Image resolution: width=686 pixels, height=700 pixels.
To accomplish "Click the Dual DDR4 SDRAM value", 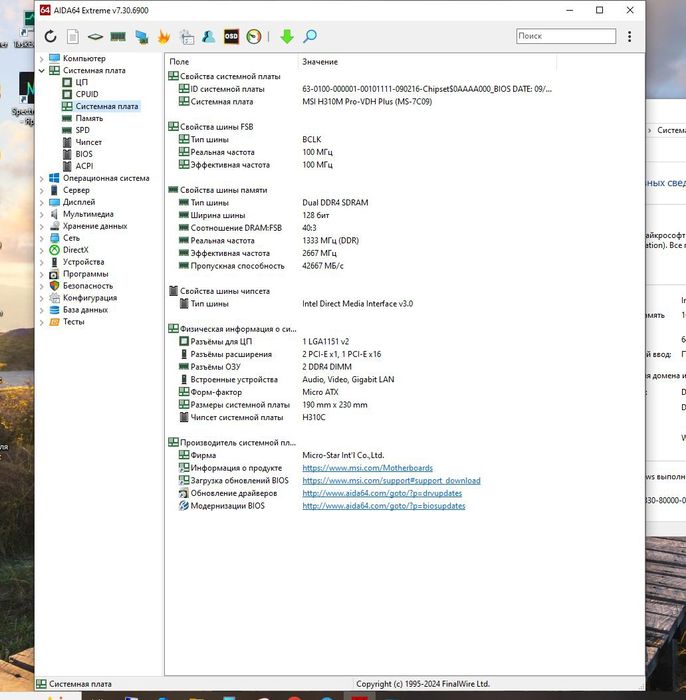I will pyautogui.click(x=335, y=203).
